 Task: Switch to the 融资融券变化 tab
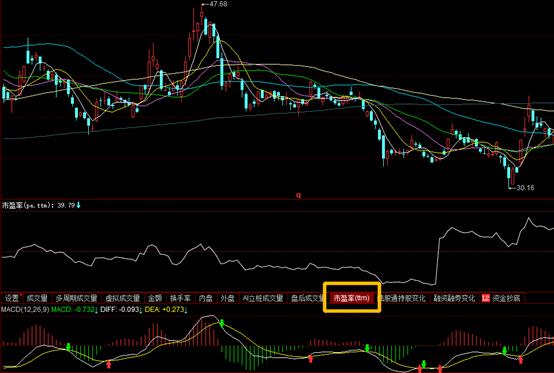point(454,298)
